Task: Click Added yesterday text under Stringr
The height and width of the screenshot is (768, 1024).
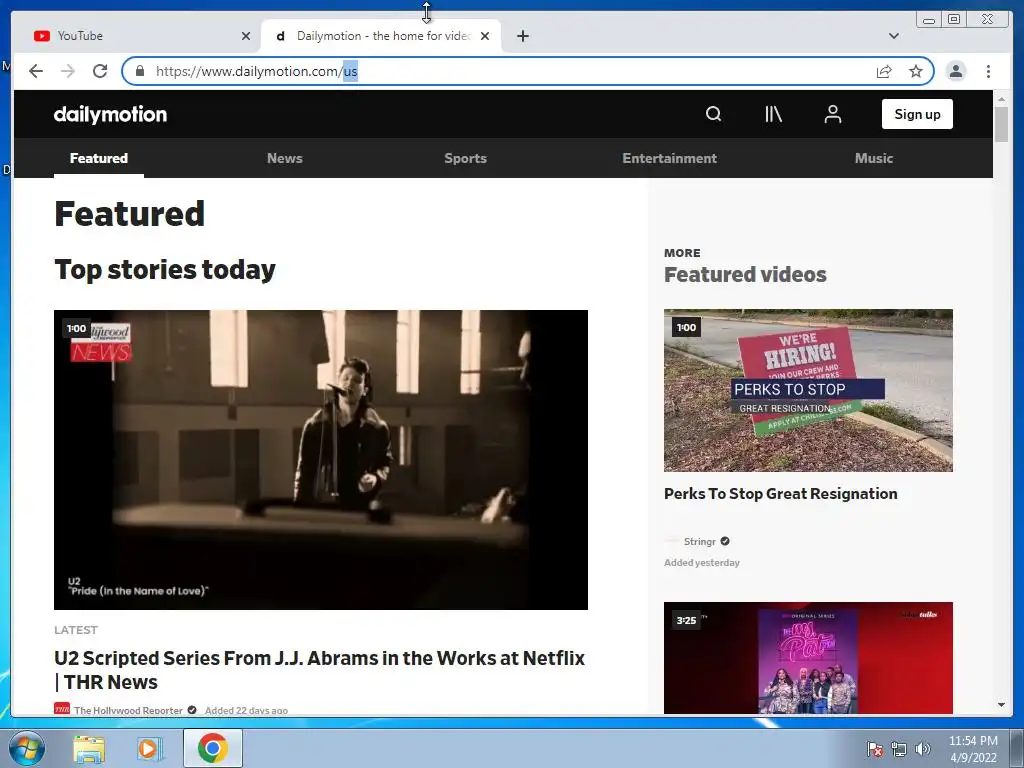Action: (701, 563)
